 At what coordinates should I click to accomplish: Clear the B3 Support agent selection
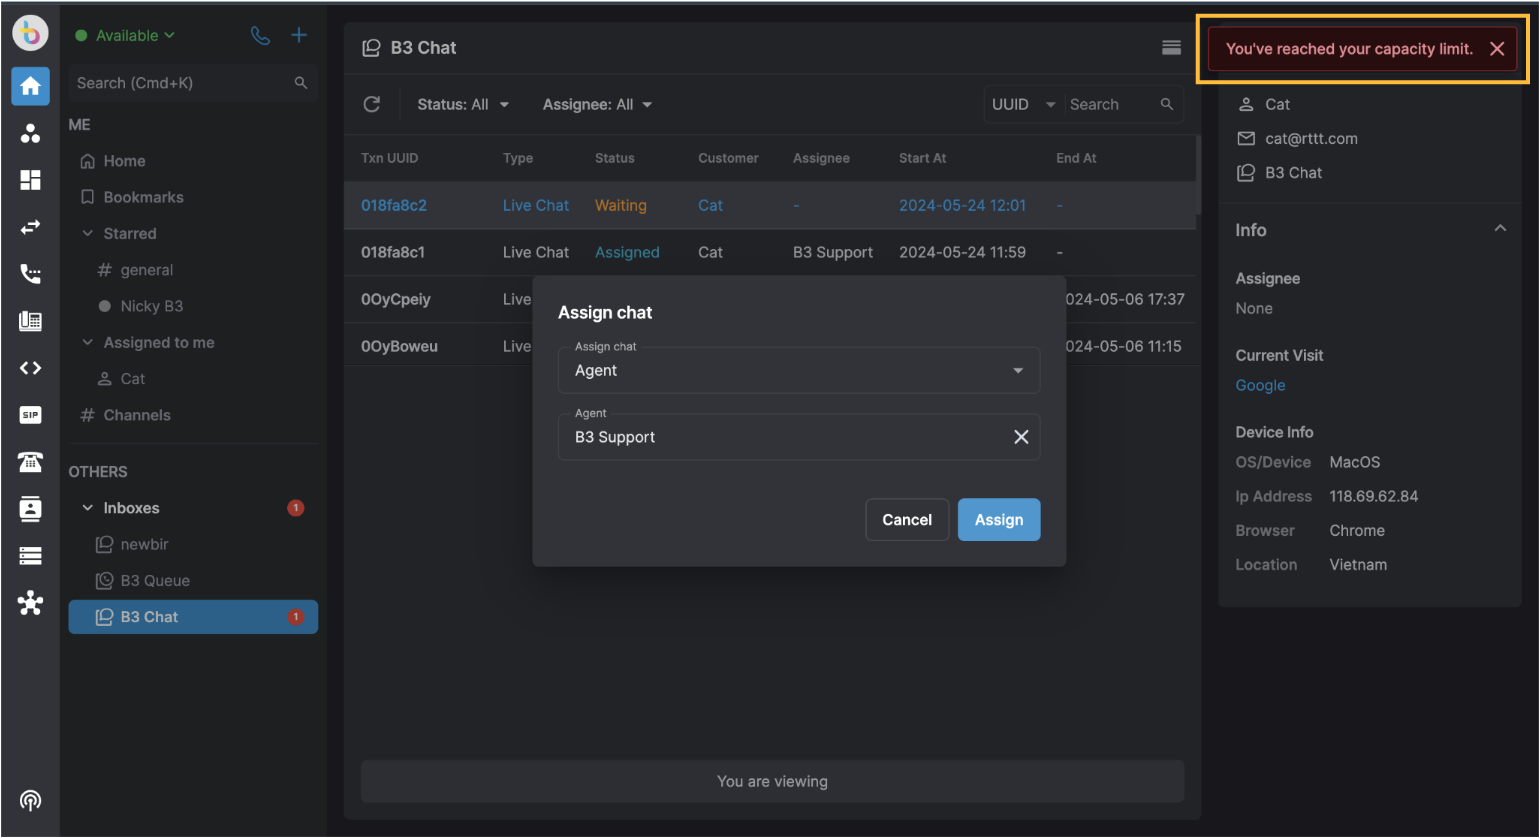click(1021, 437)
